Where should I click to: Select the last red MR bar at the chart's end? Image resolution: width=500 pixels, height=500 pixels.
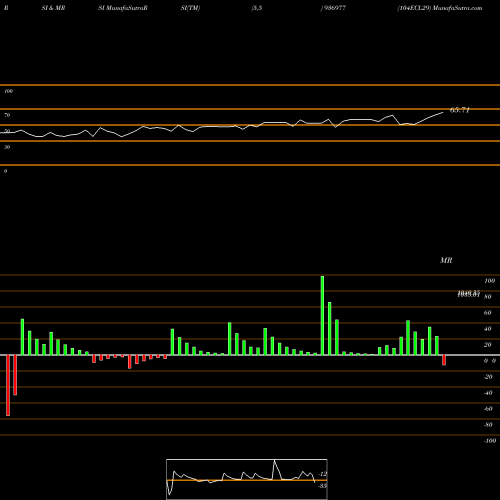tap(444, 360)
